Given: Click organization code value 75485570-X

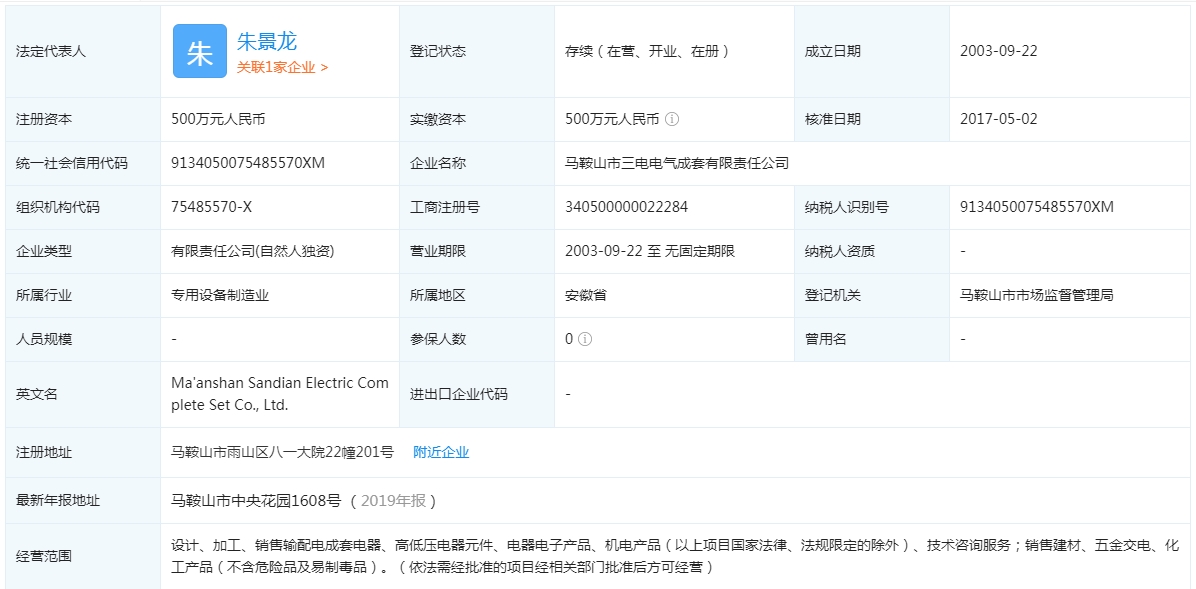Looking at the screenshot, I should 212,207.
